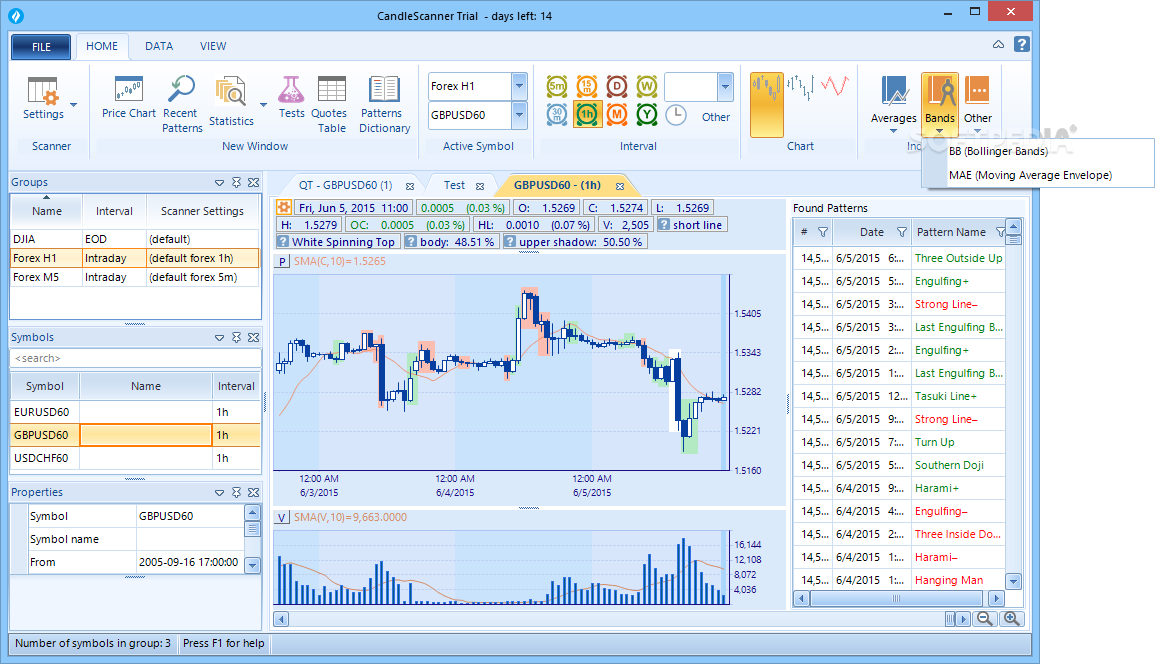Viewport: 1155px width, 664px height.
Task: Sort groups by Interval column header
Action: point(114,212)
